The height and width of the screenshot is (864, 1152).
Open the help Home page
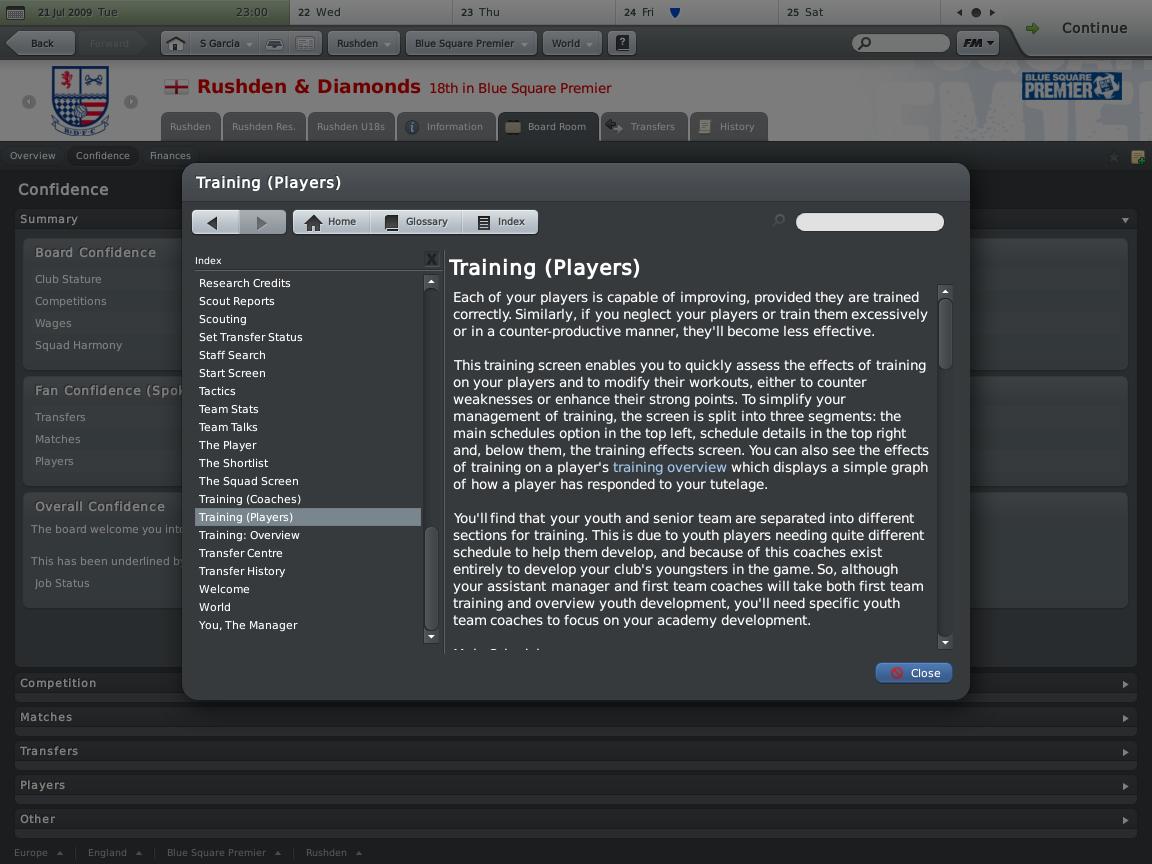[x=331, y=222]
